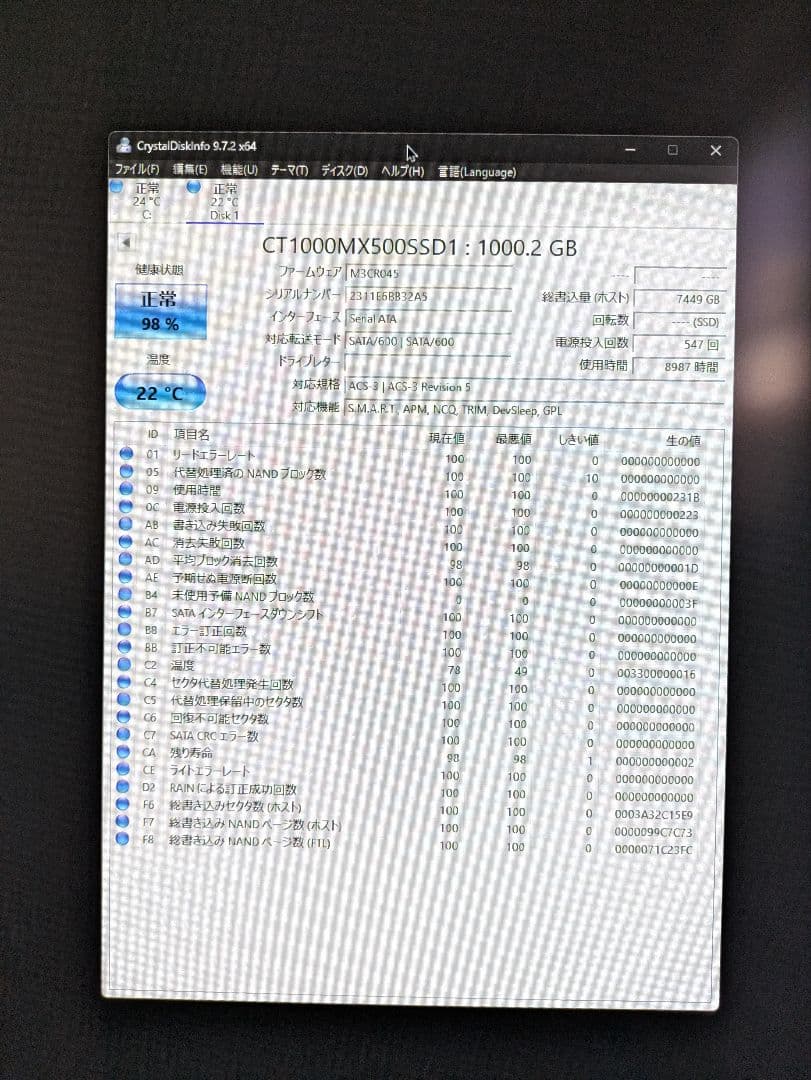
Task: Click the rotation rate value (SSD)
Action: pyautogui.click(x=679, y=322)
